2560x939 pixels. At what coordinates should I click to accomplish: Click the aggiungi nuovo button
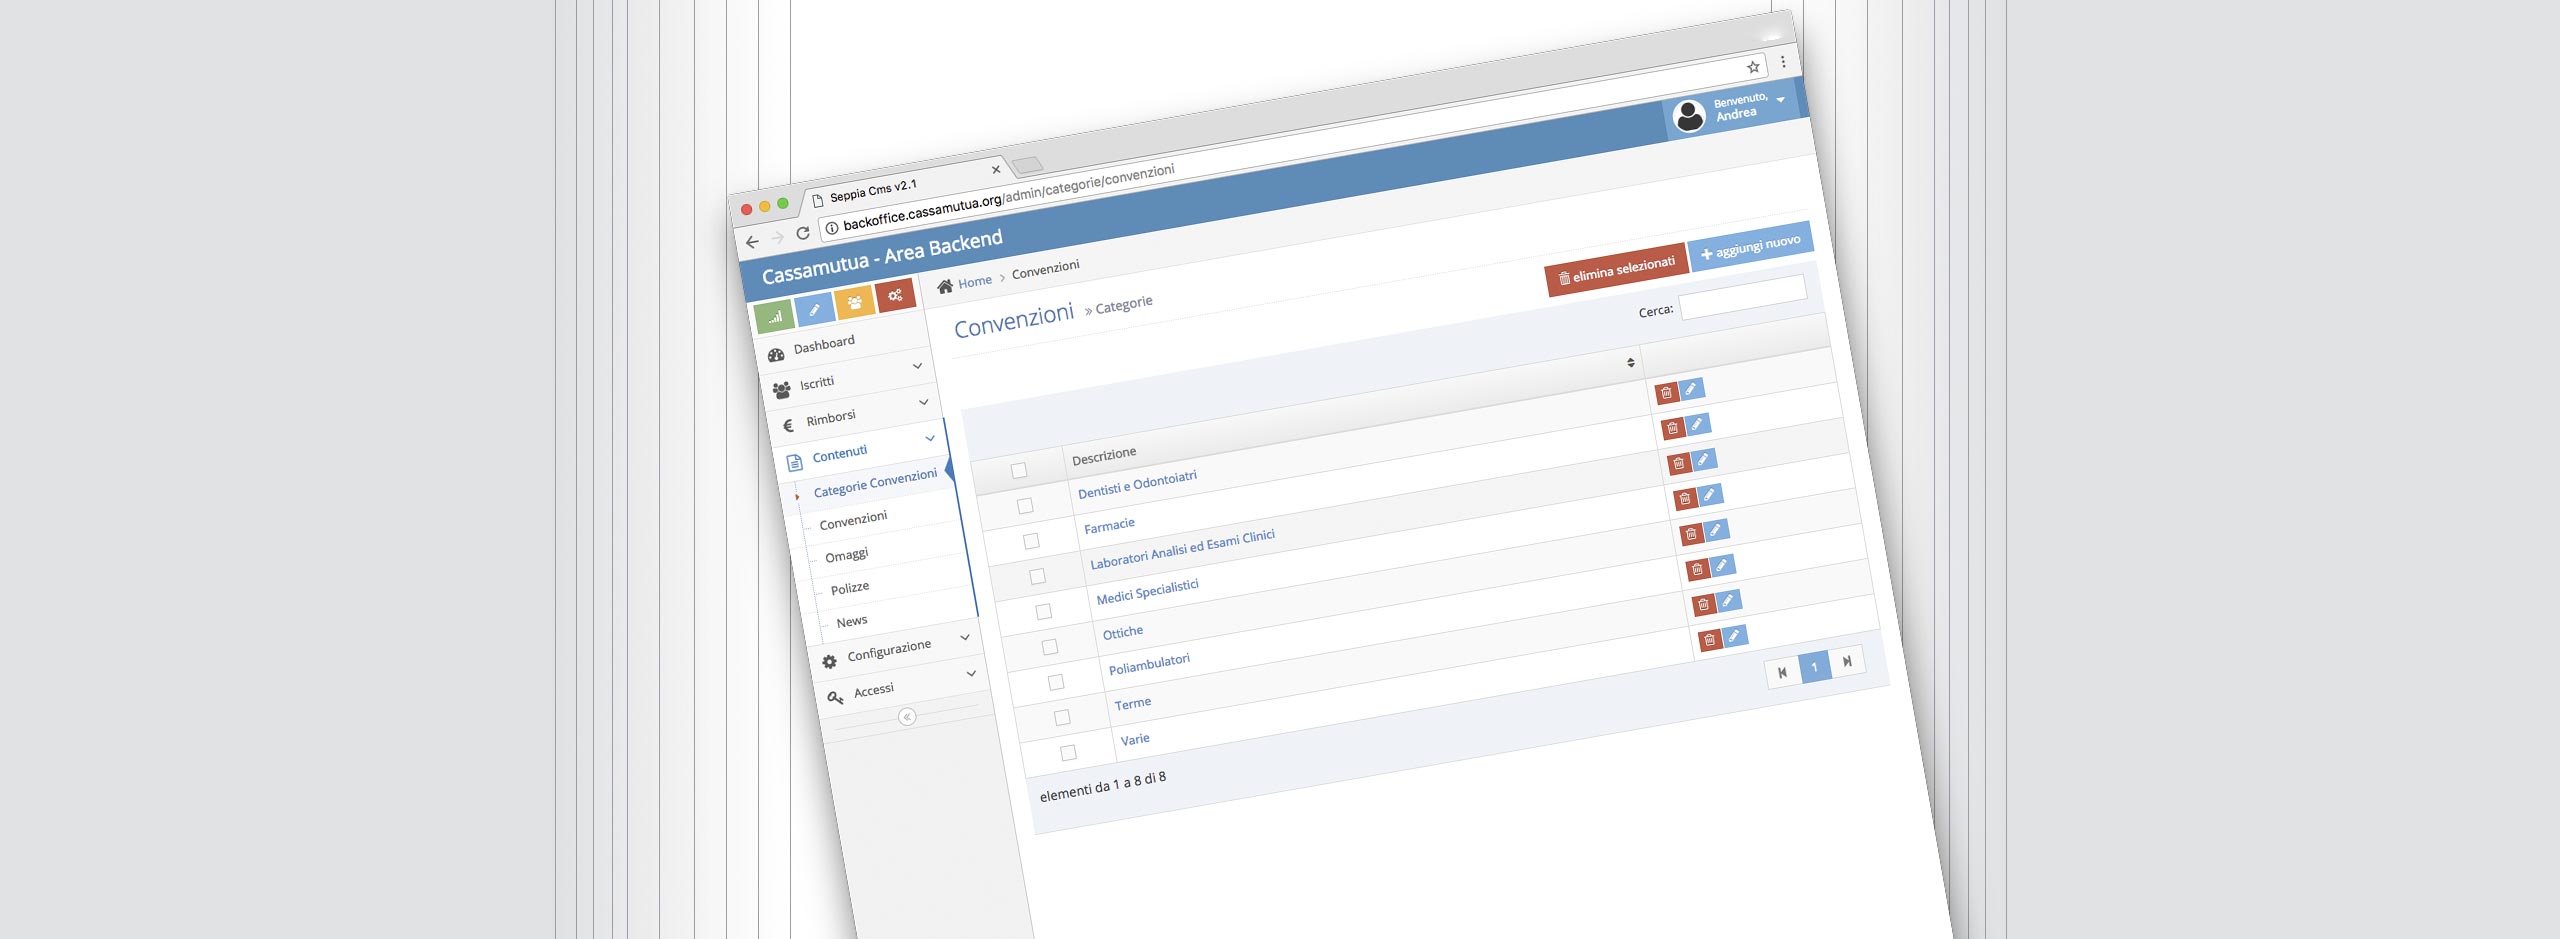pyautogui.click(x=1750, y=246)
